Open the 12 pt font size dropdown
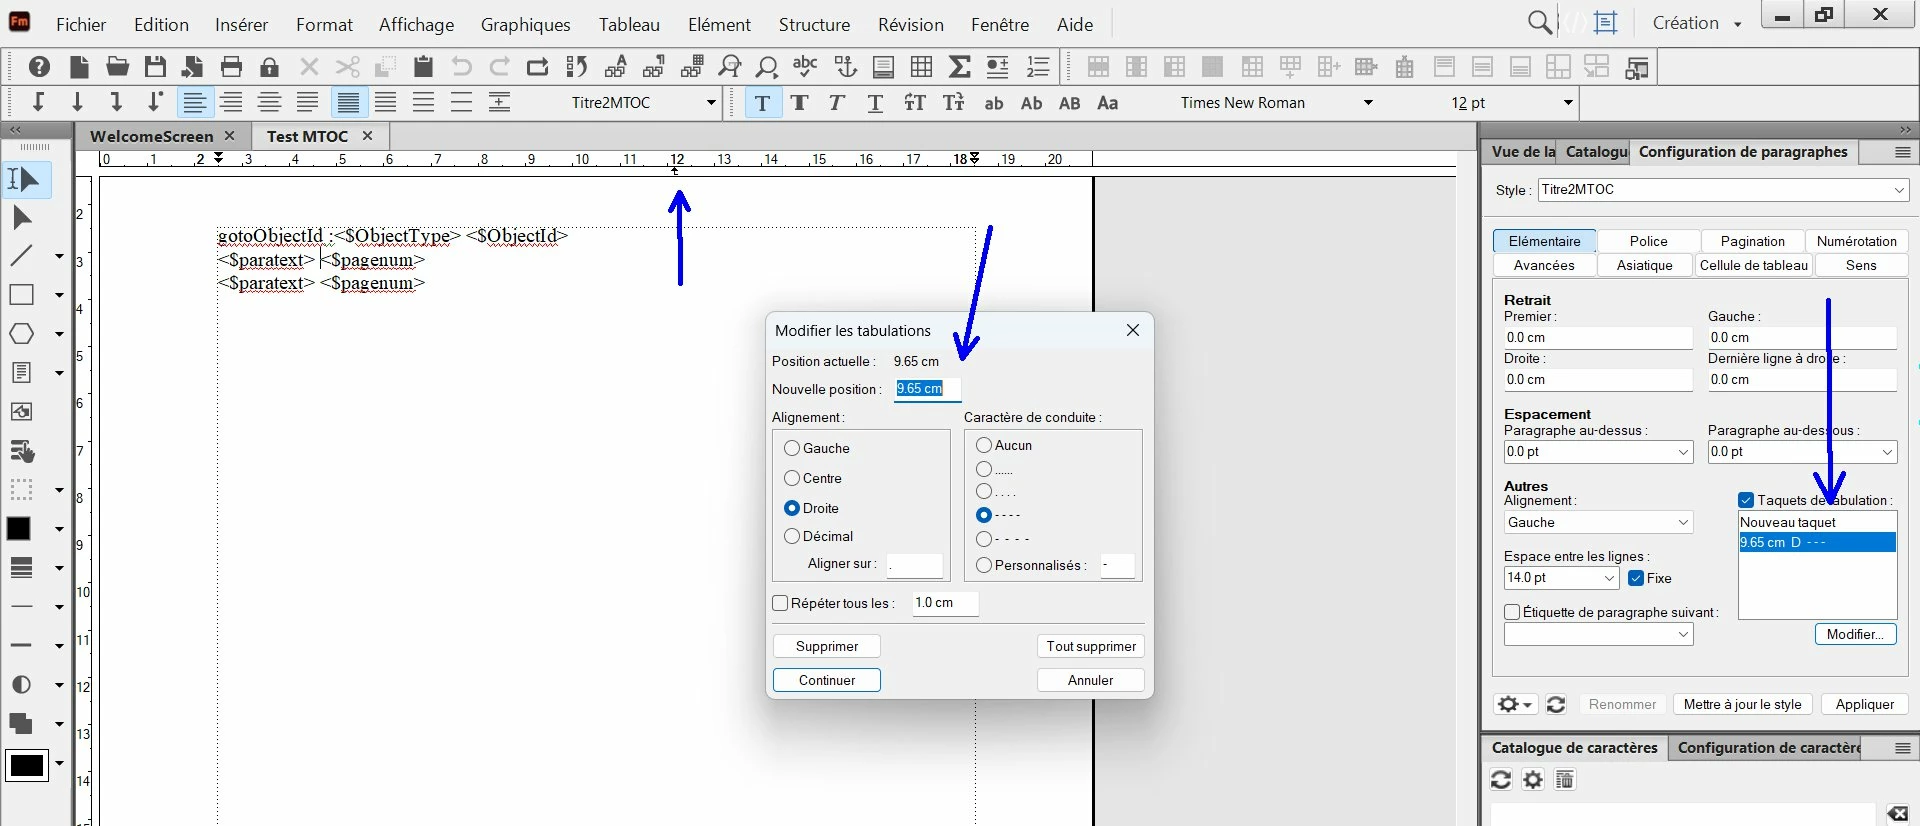 [x=1568, y=103]
